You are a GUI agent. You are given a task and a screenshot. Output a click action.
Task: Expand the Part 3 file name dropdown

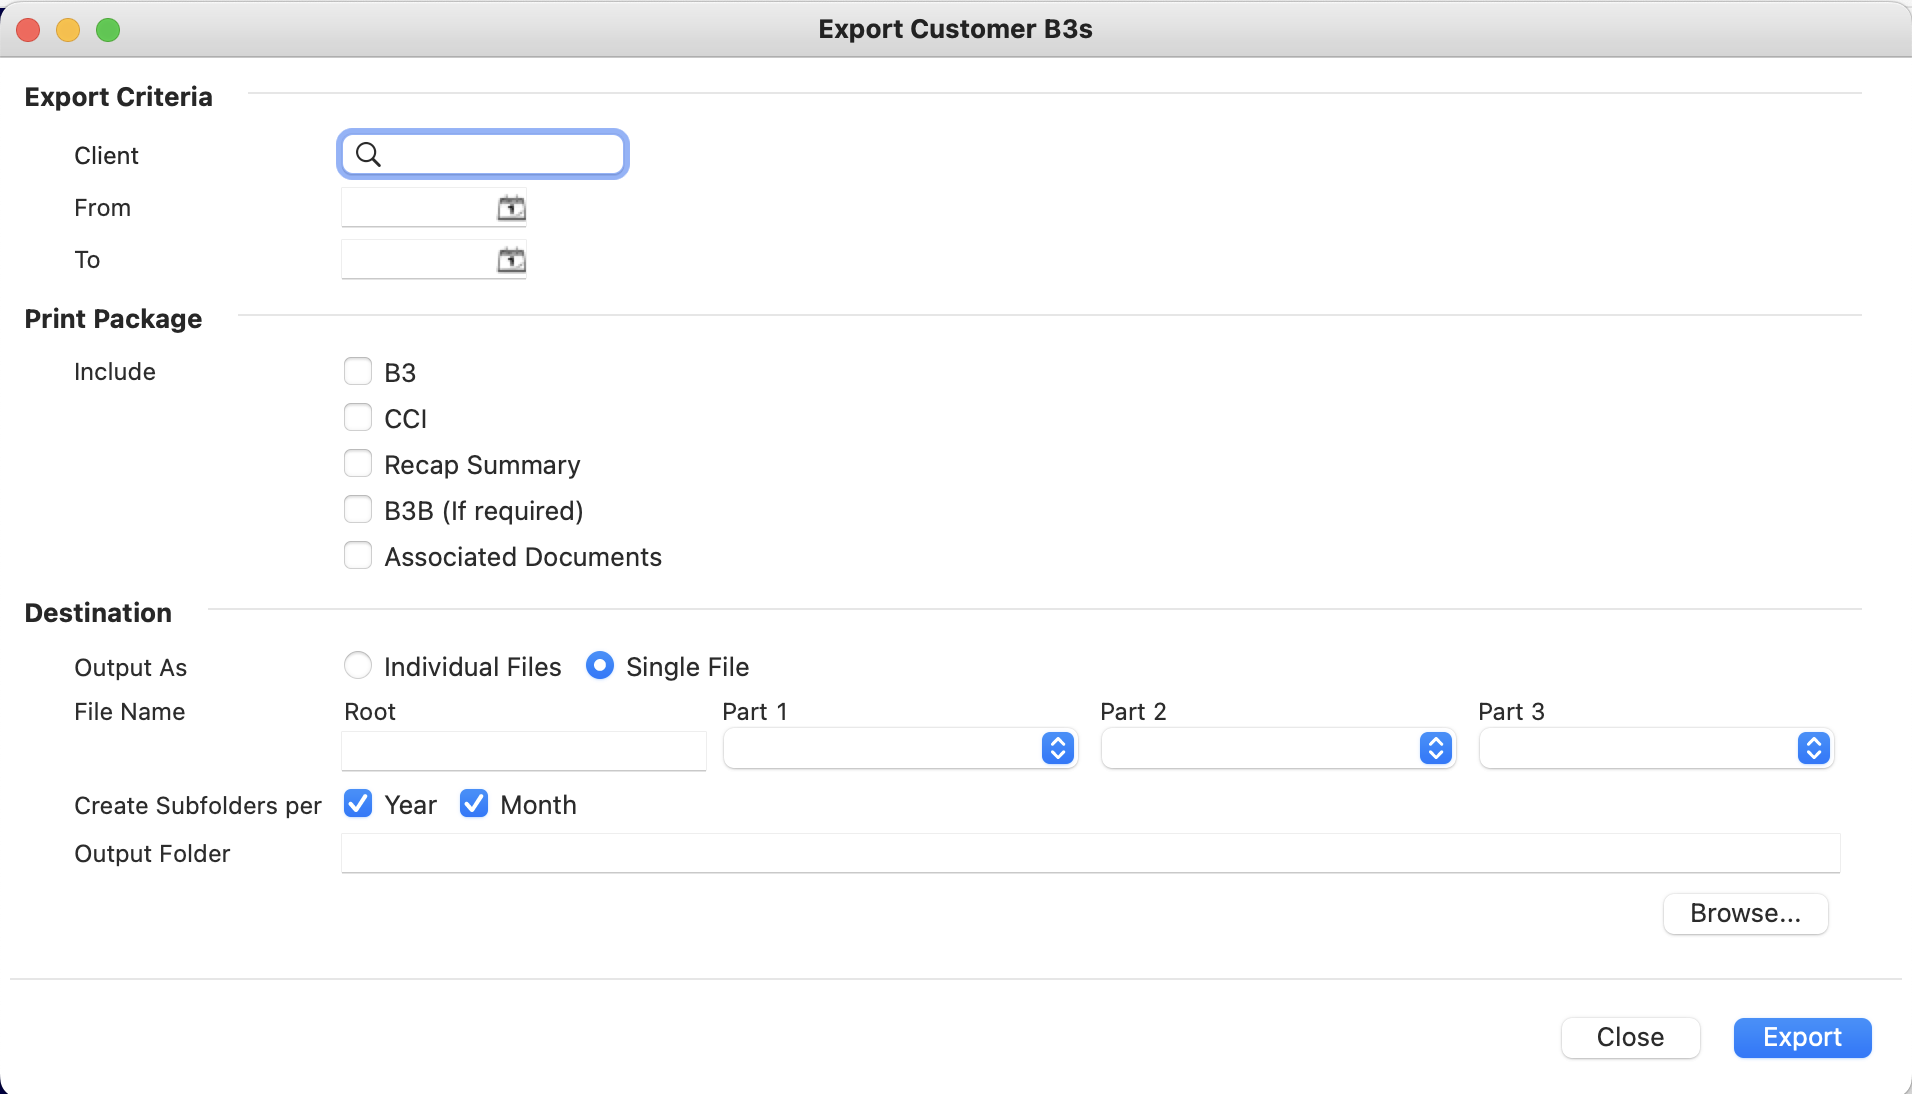1656,748
